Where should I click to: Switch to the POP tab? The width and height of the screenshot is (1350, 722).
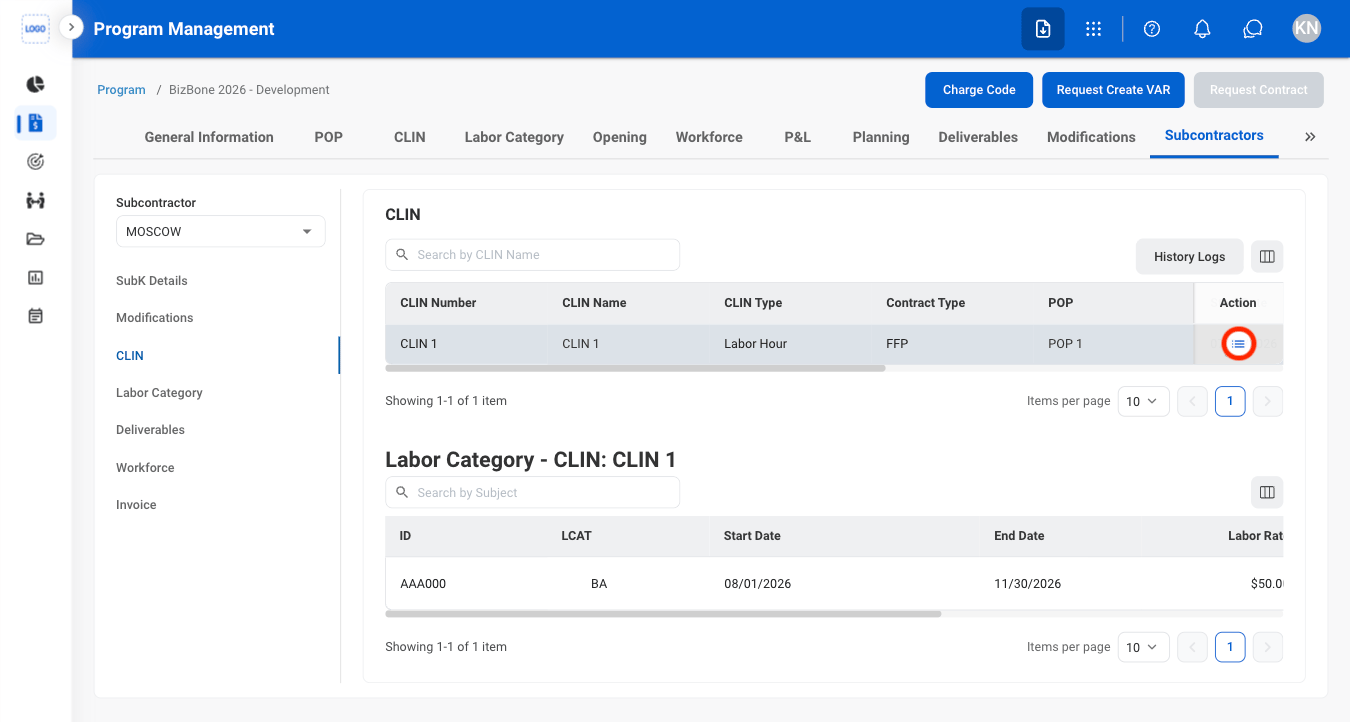(x=329, y=137)
